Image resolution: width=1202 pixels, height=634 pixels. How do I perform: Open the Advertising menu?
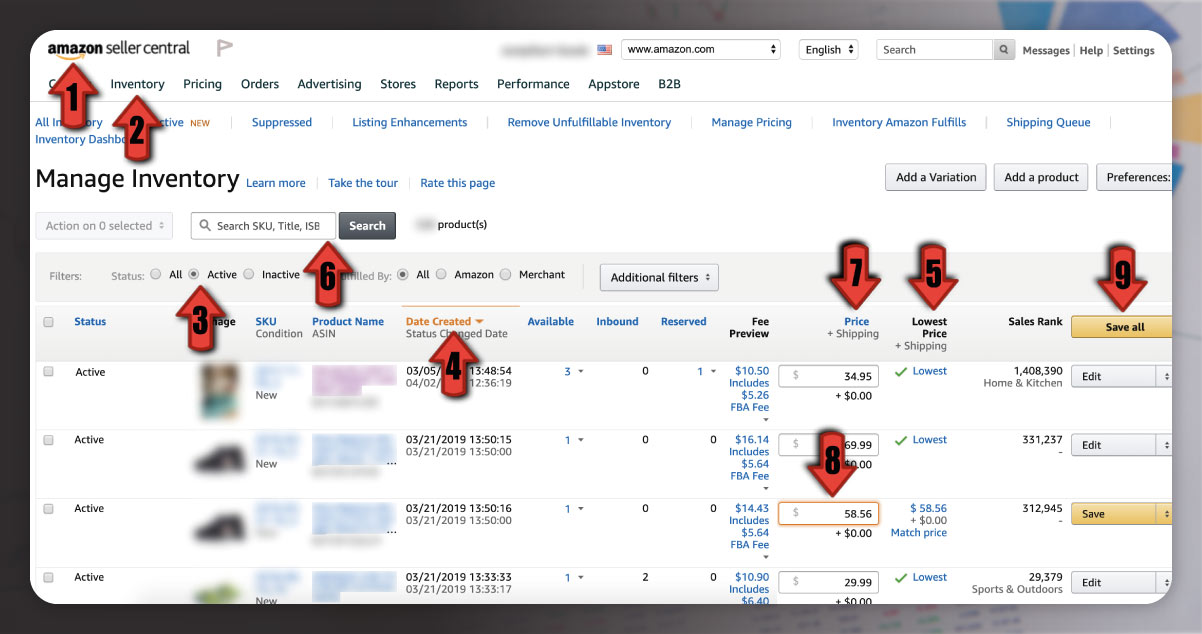point(329,84)
